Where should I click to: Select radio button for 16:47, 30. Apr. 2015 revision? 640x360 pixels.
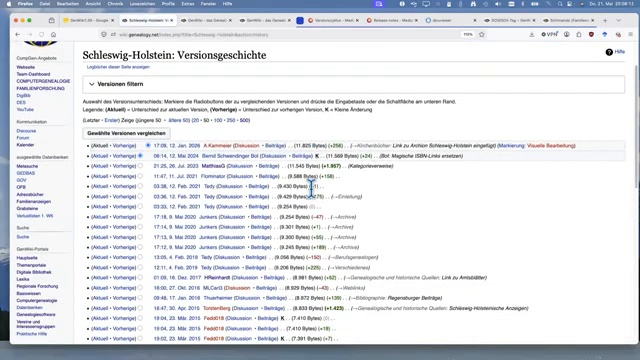(x=140, y=308)
